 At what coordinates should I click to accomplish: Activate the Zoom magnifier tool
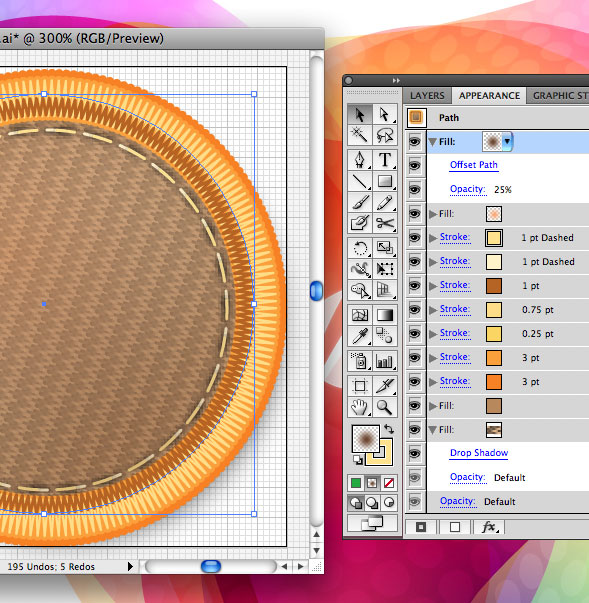pyautogui.click(x=384, y=407)
